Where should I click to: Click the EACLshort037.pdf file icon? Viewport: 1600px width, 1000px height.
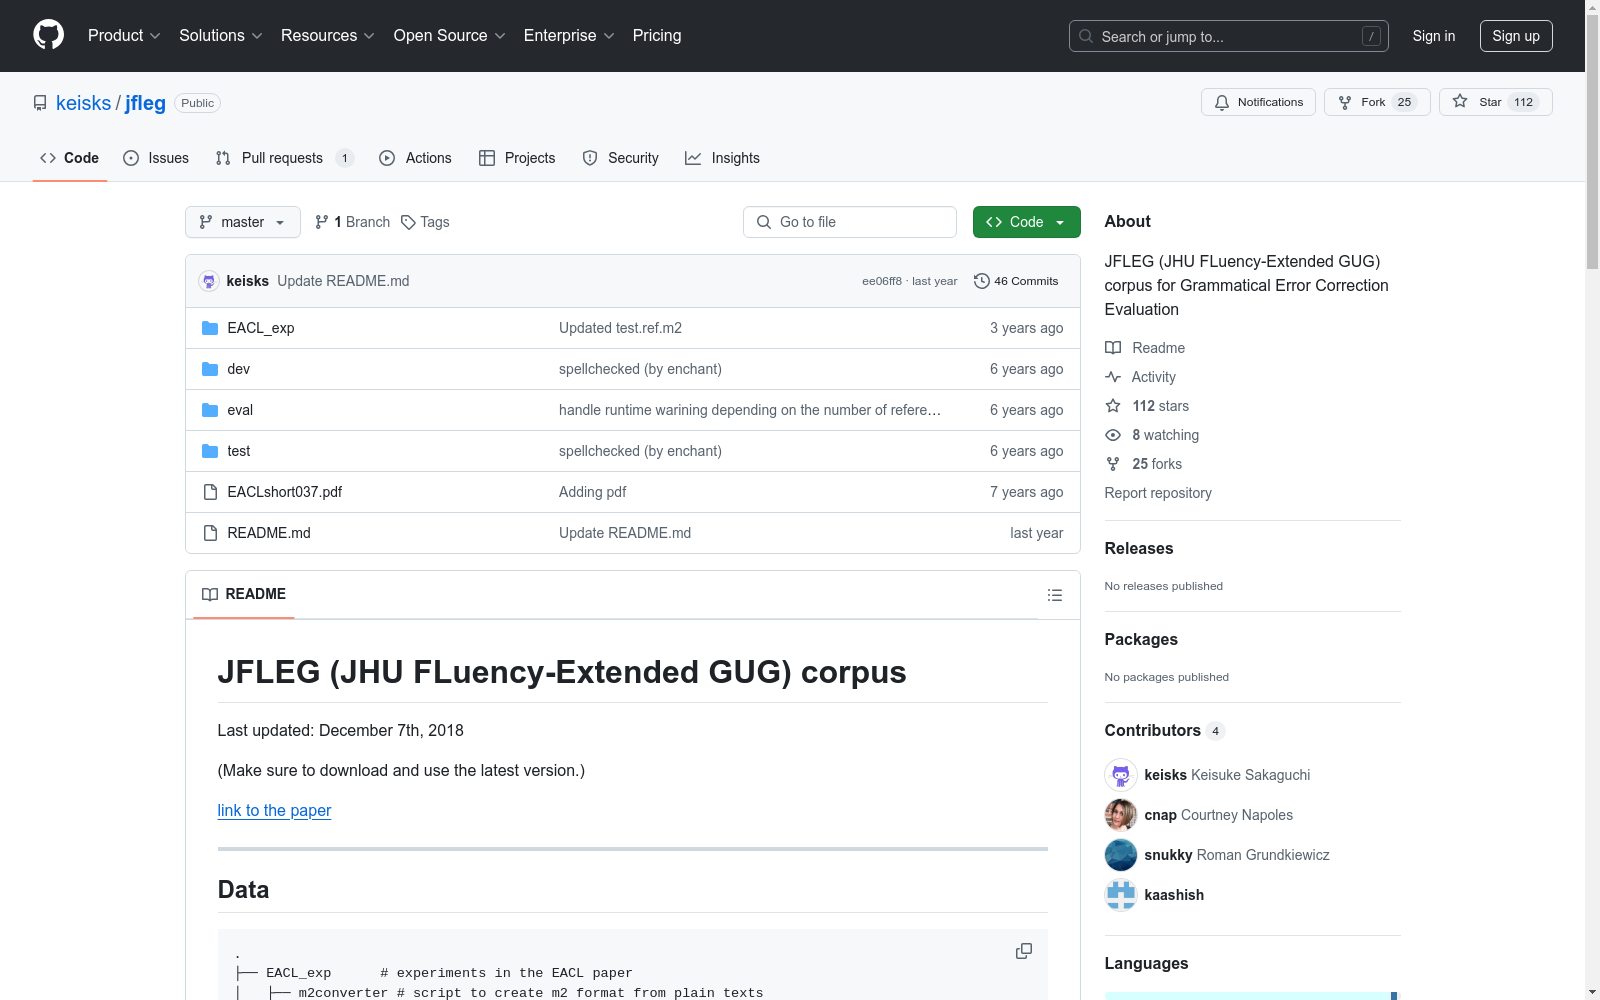click(210, 492)
